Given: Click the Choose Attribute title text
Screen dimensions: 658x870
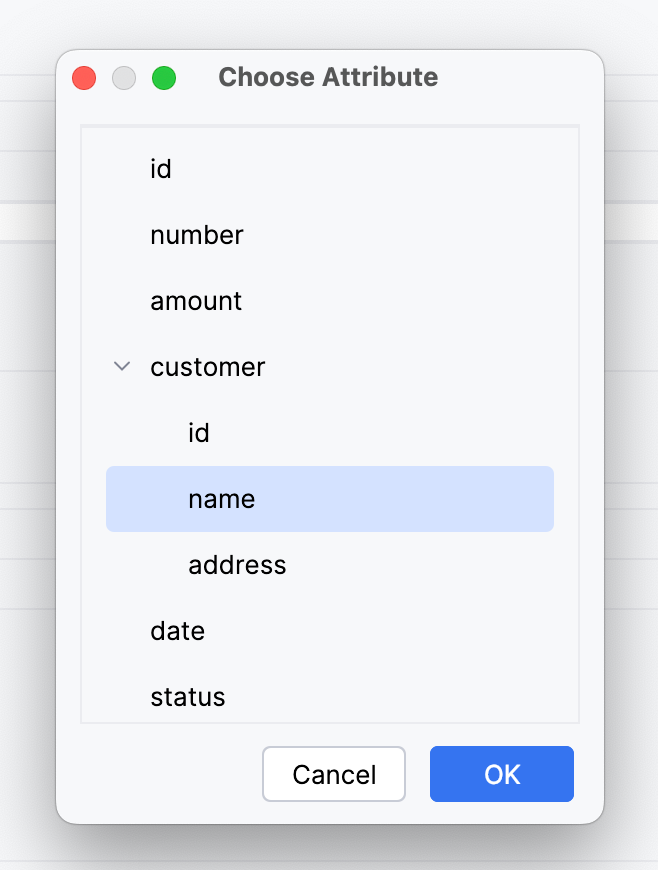Looking at the screenshot, I should [x=328, y=78].
